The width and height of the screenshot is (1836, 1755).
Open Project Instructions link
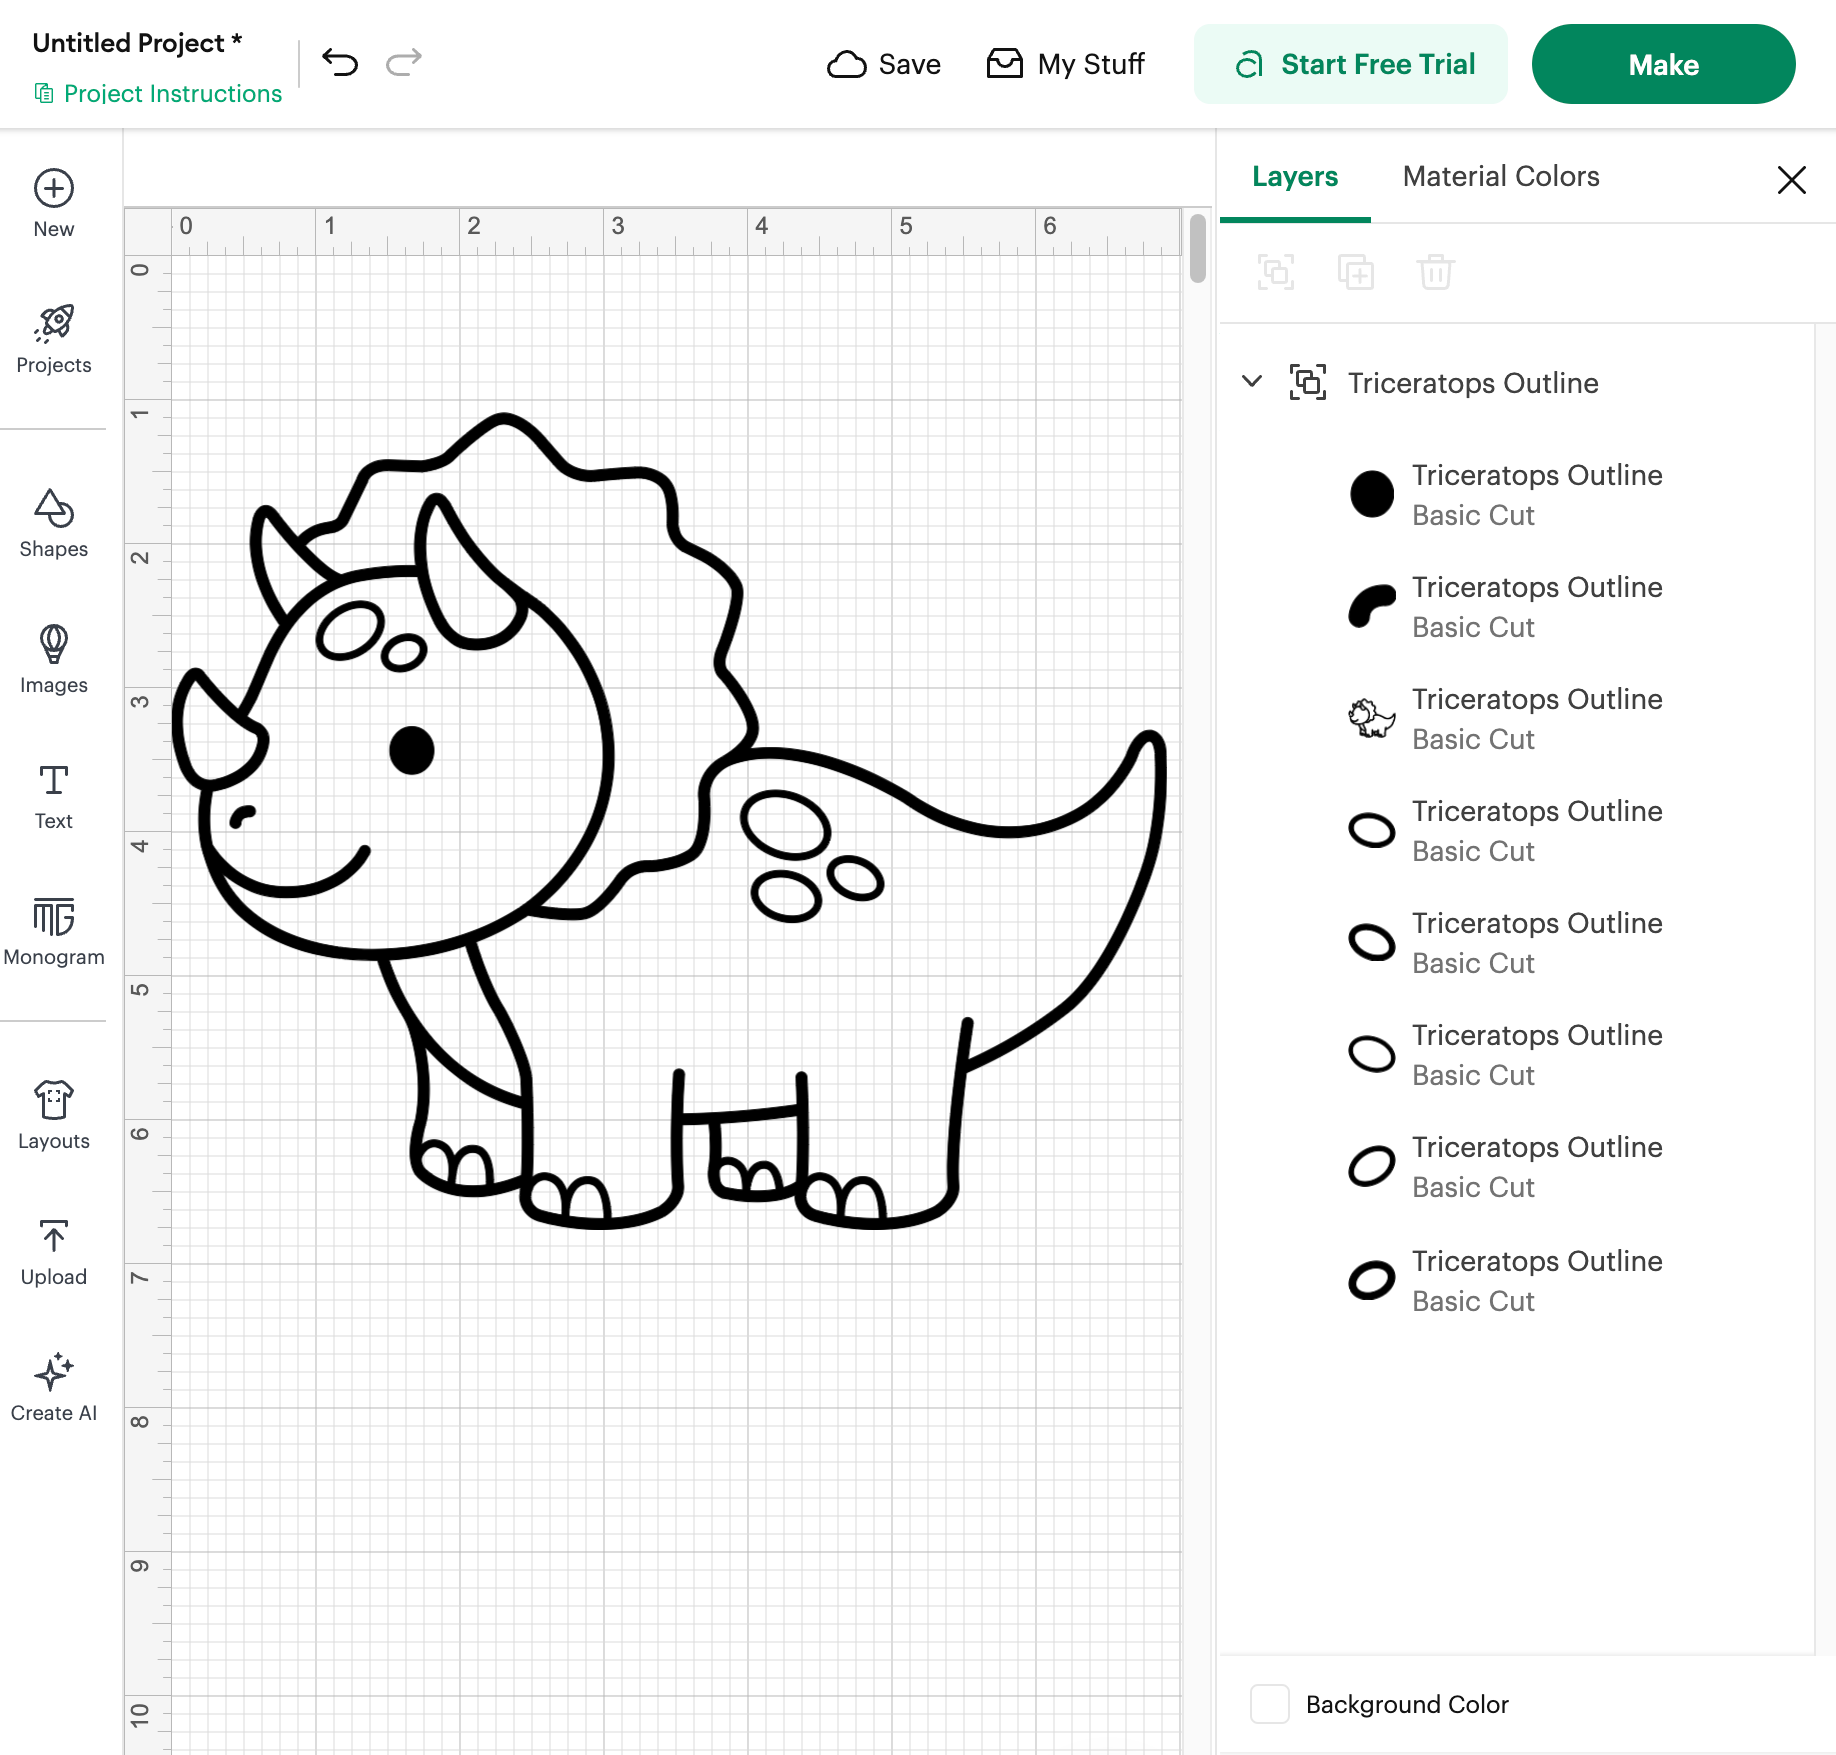pyautogui.click(x=159, y=93)
